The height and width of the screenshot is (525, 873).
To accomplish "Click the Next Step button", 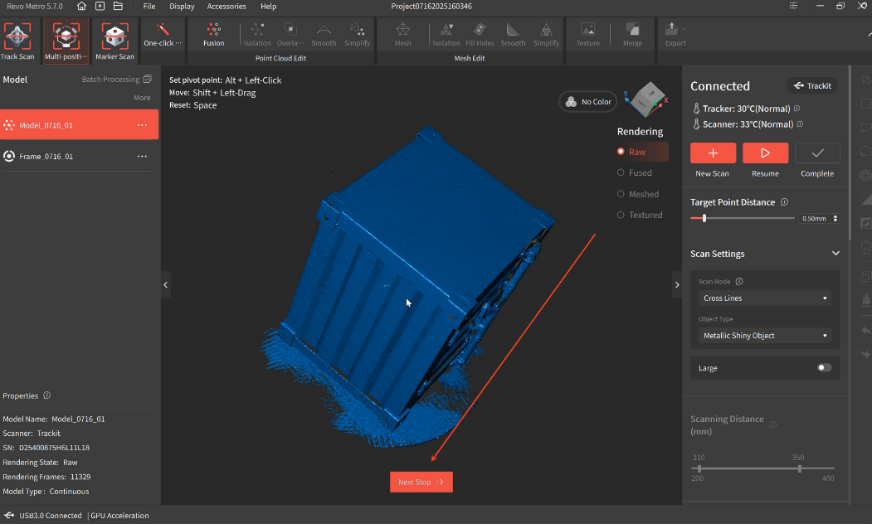I will (421, 482).
